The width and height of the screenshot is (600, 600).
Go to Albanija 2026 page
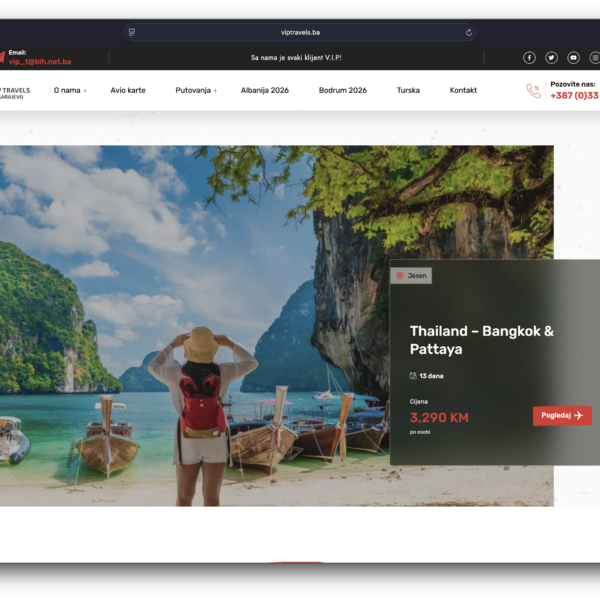(265, 90)
